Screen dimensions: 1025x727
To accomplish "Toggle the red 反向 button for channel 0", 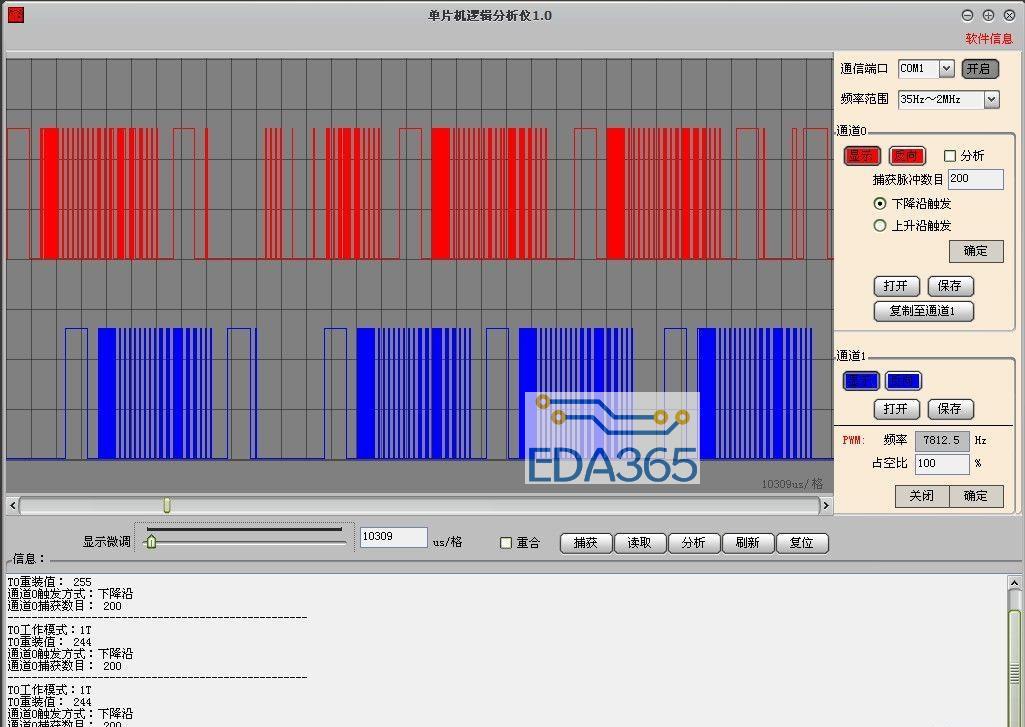I will coord(907,156).
